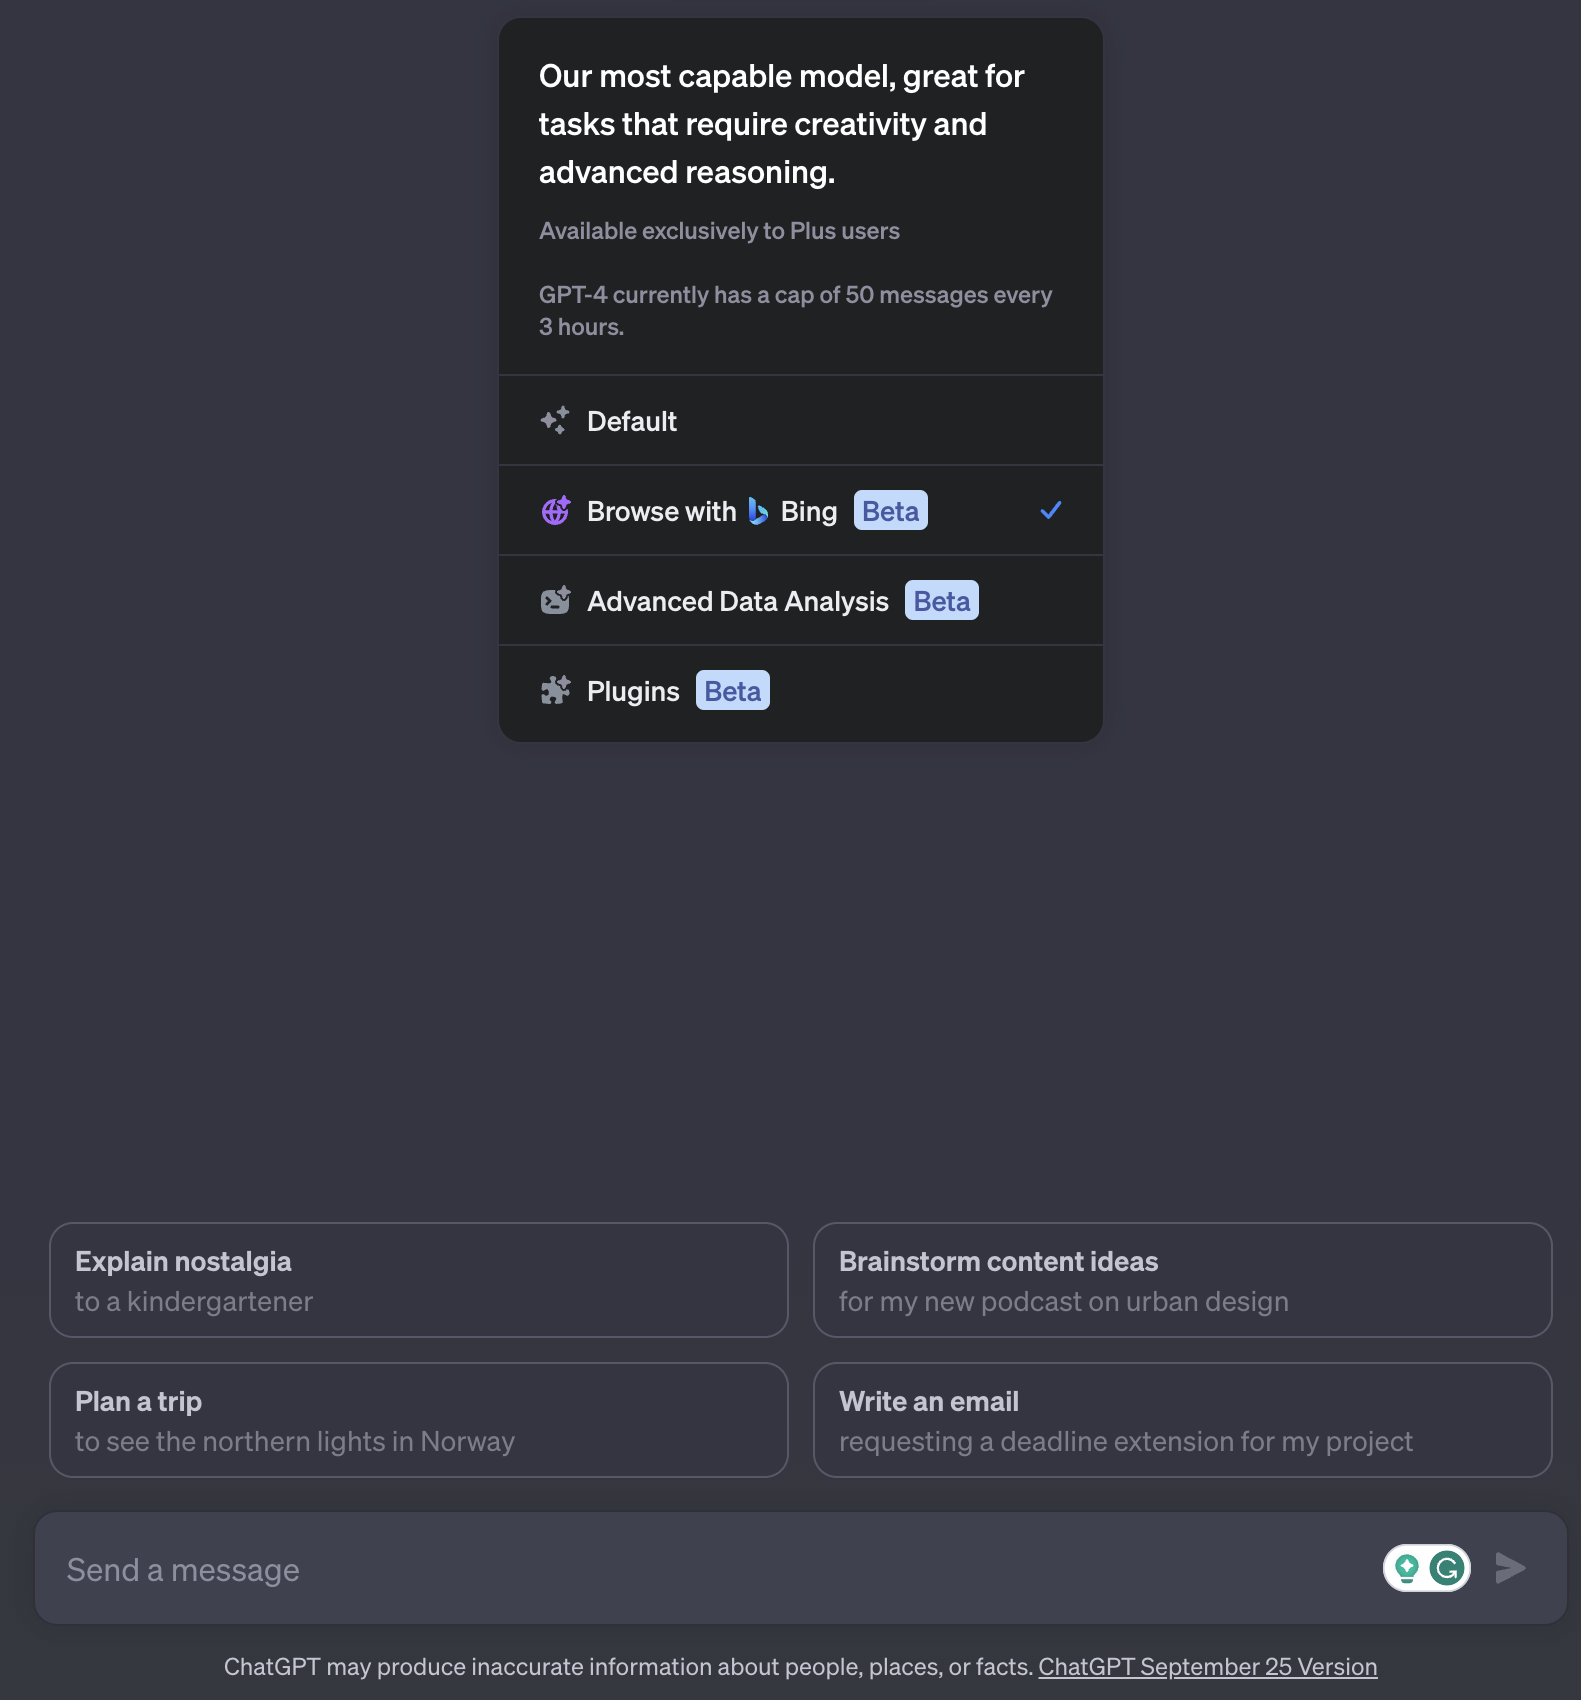Image resolution: width=1581 pixels, height=1700 pixels.
Task: Choose the Advanced Data Analysis mode
Action: point(738,602)
